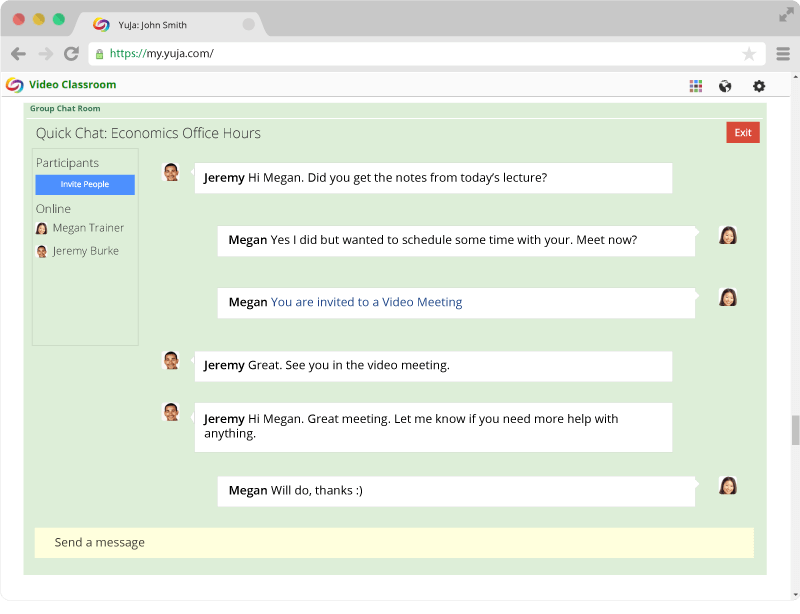Click the browser forward arrow

46,54
